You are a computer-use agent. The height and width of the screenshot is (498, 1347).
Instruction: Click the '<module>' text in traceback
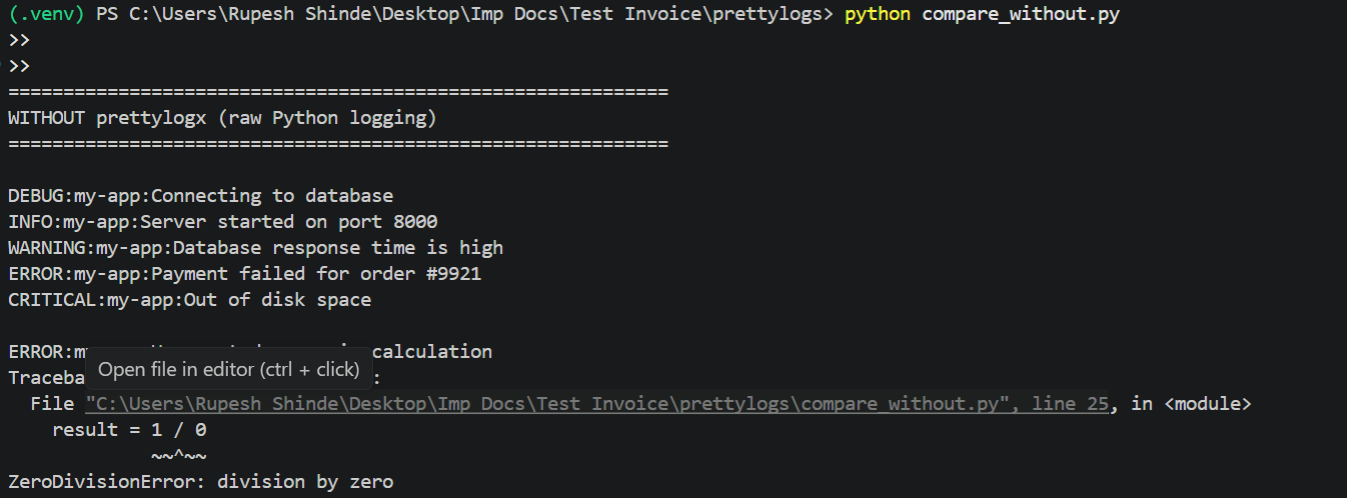pyautogui.click(x=1207, y=404)
